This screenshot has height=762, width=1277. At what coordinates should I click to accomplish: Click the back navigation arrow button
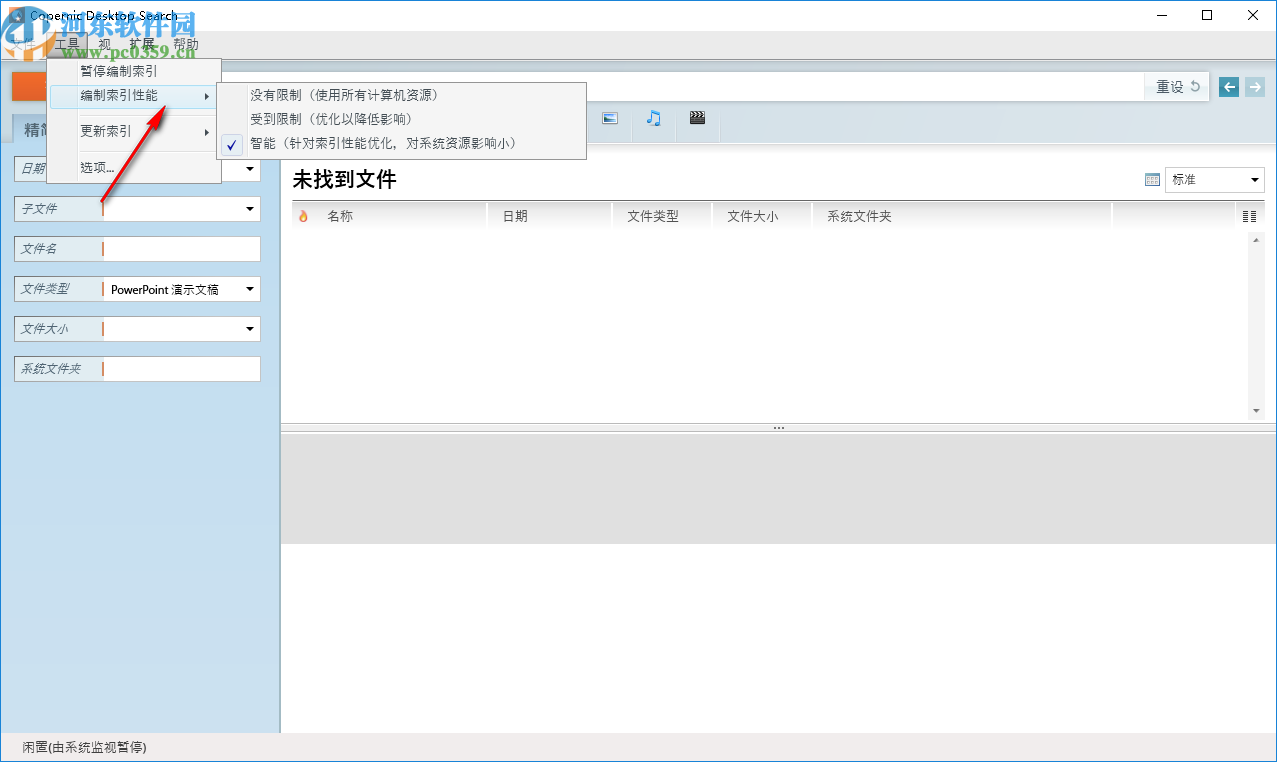click(1228, 87)
